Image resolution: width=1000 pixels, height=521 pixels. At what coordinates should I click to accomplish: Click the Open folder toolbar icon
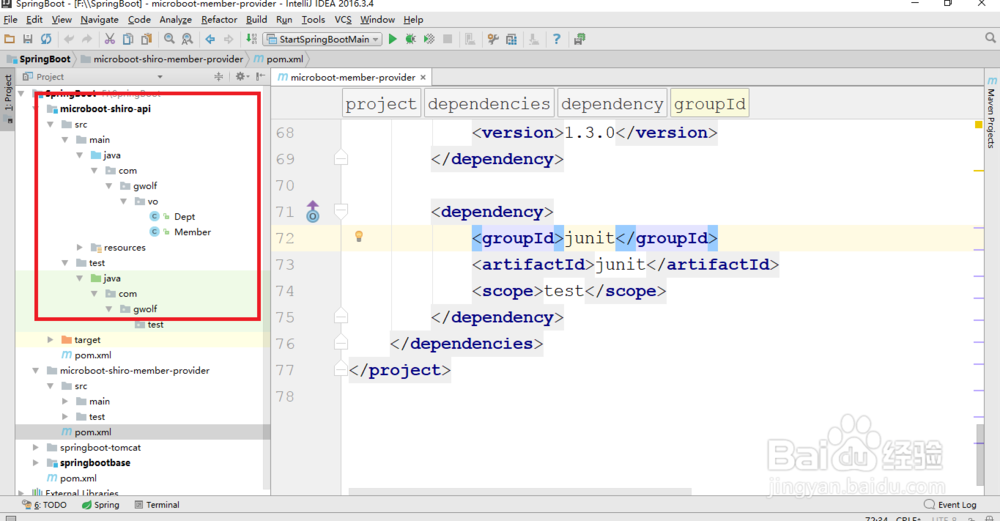click(x=10, y=39)
